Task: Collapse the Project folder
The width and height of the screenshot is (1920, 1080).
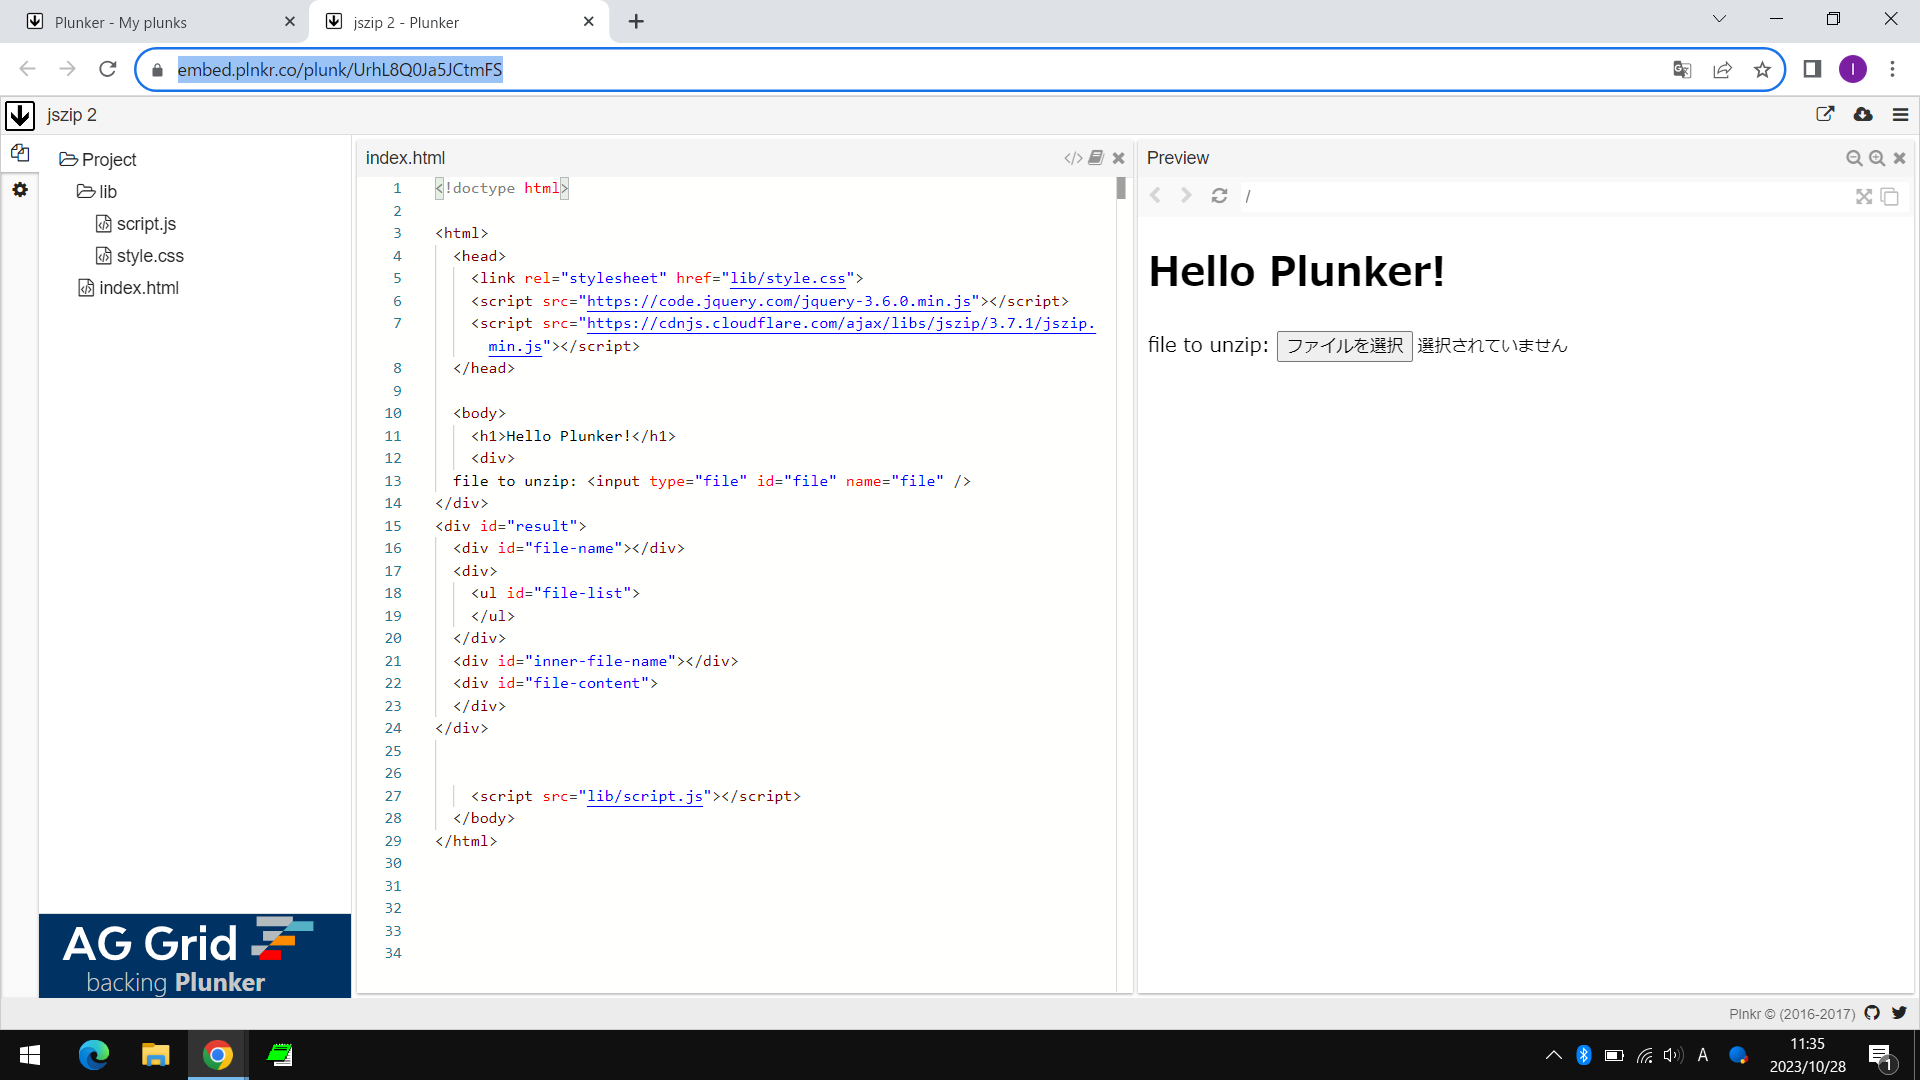Action: 98,160
